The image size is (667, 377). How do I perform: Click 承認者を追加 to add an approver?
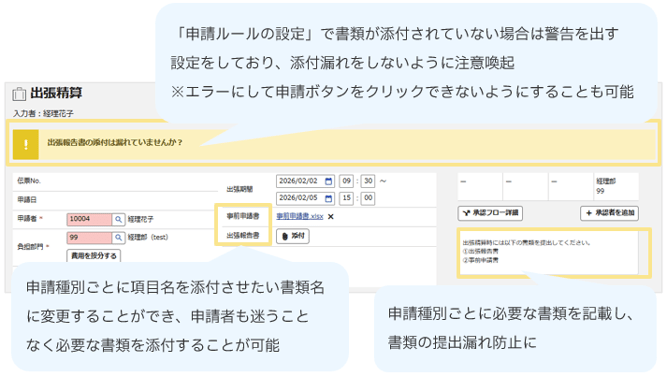click(x=610, y=213)
